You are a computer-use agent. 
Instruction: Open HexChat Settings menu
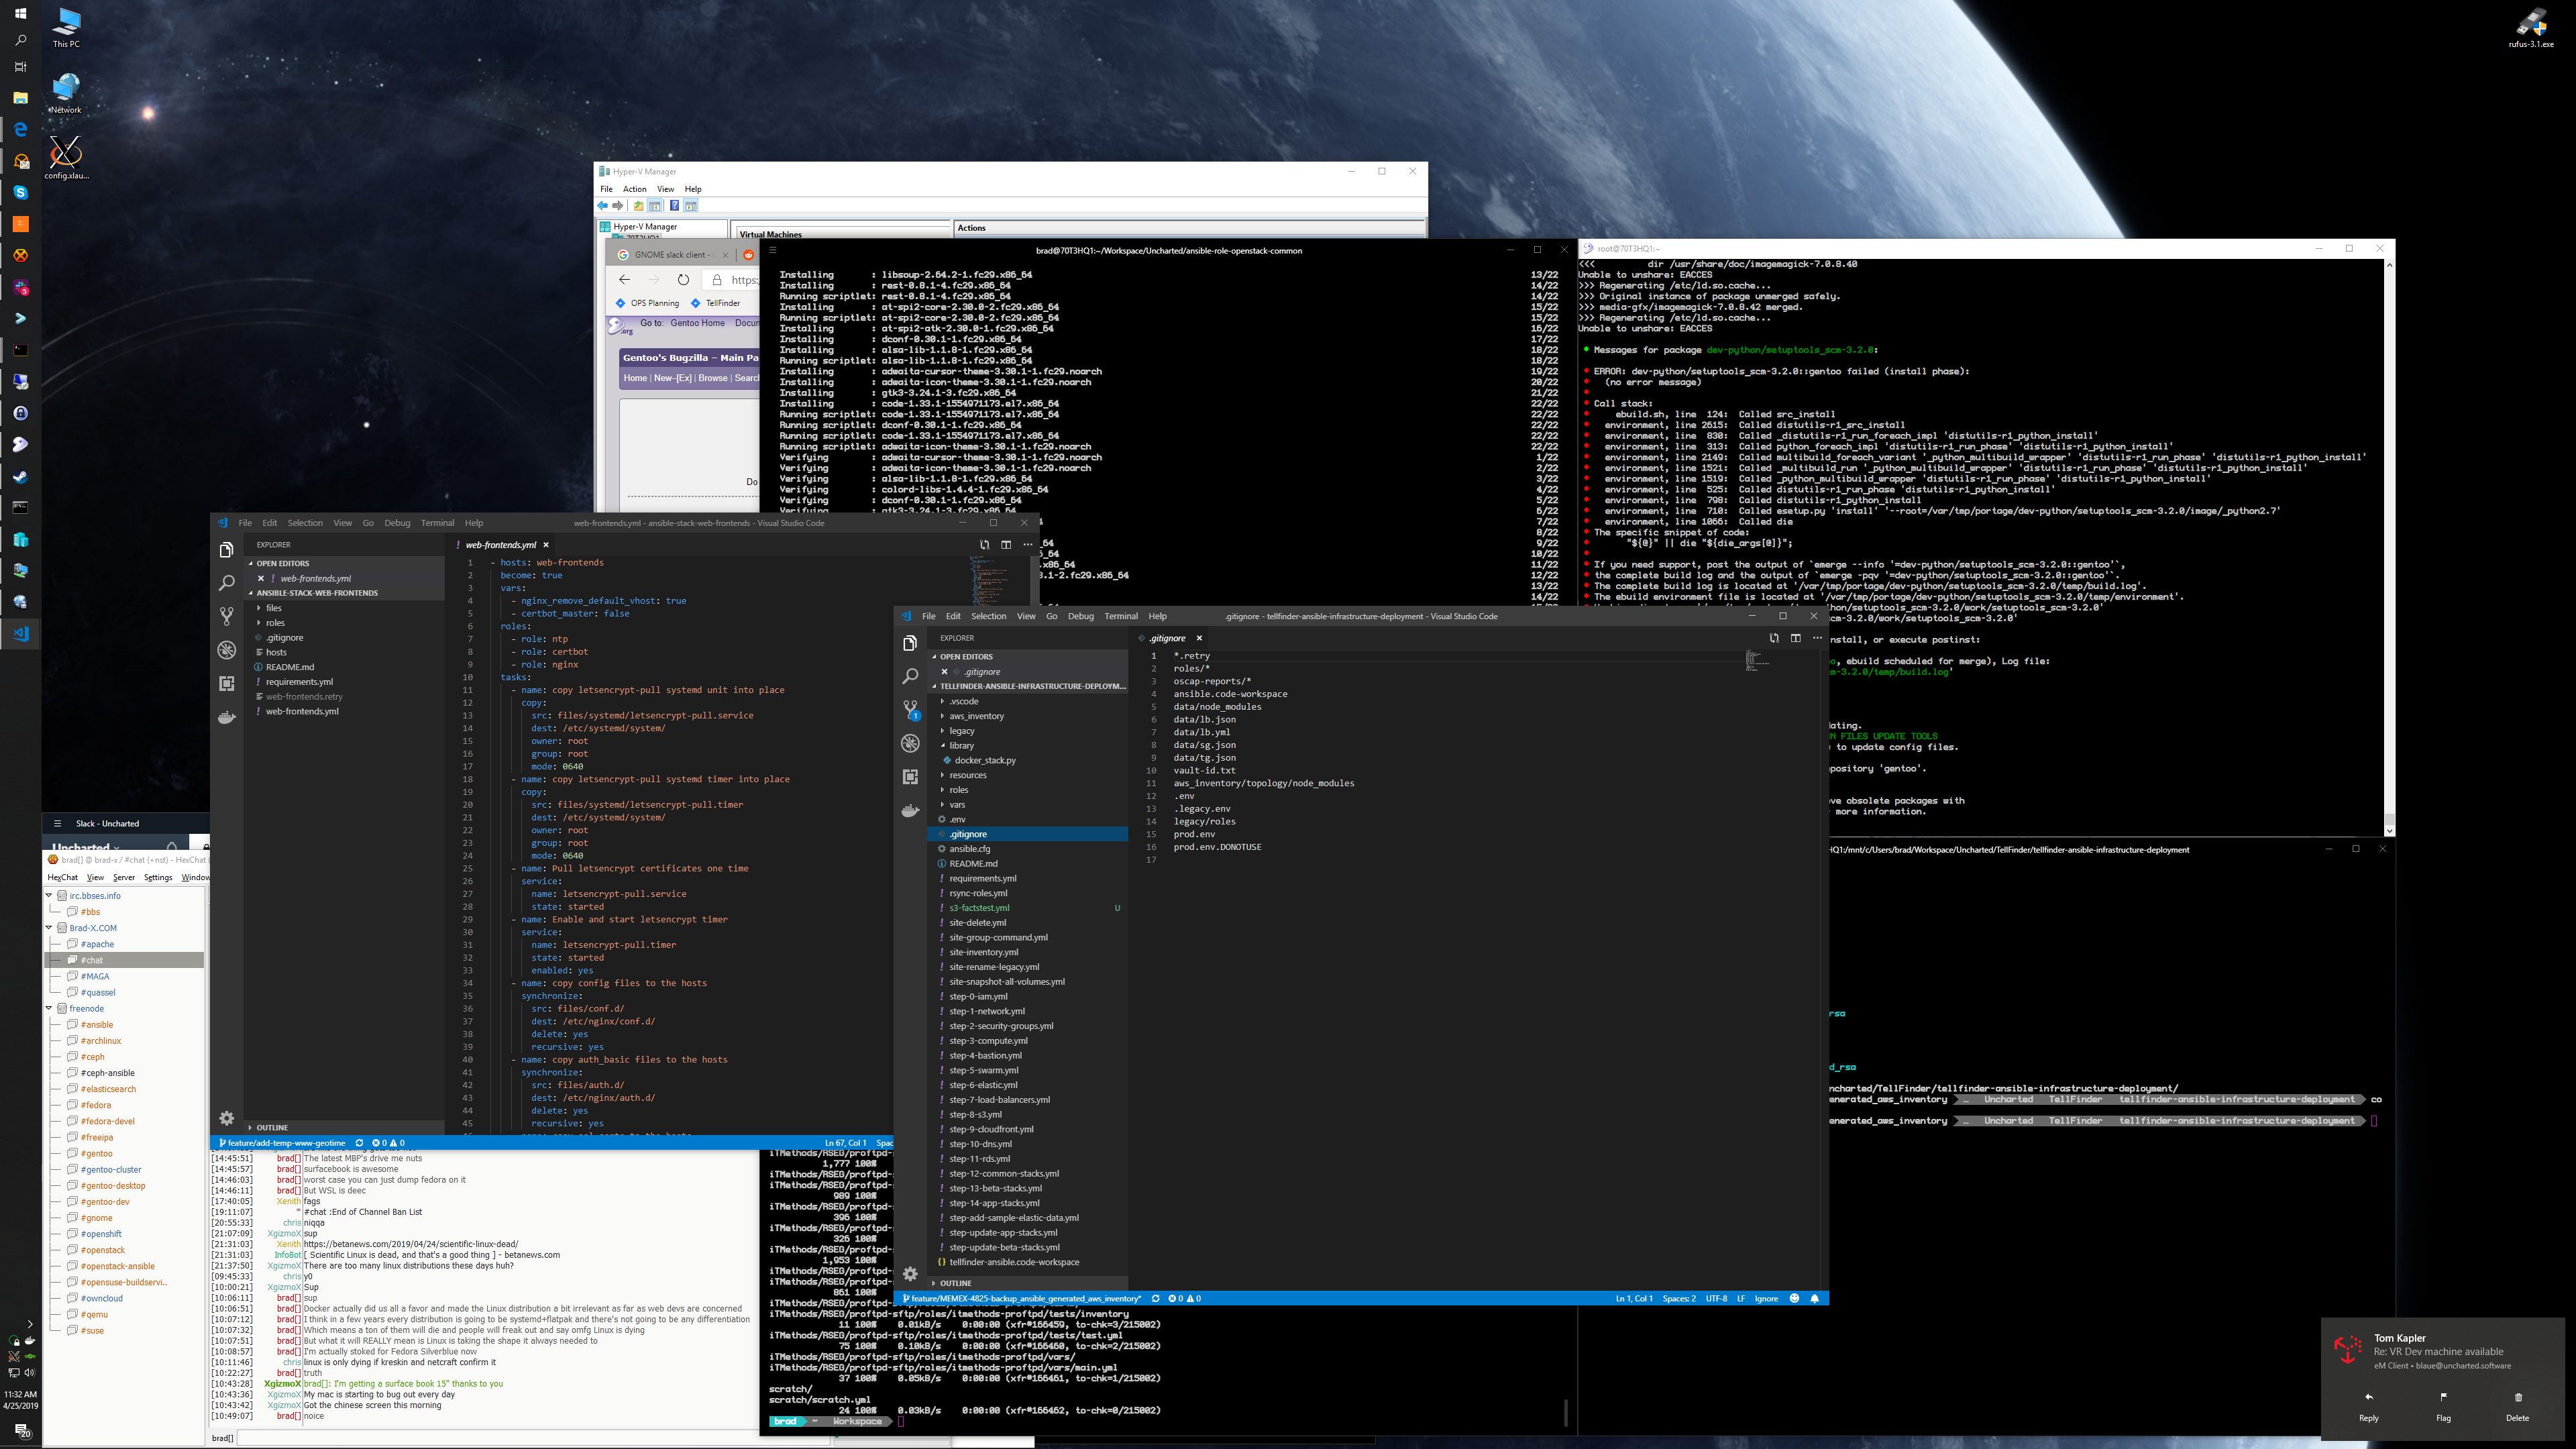click(158, 878)
